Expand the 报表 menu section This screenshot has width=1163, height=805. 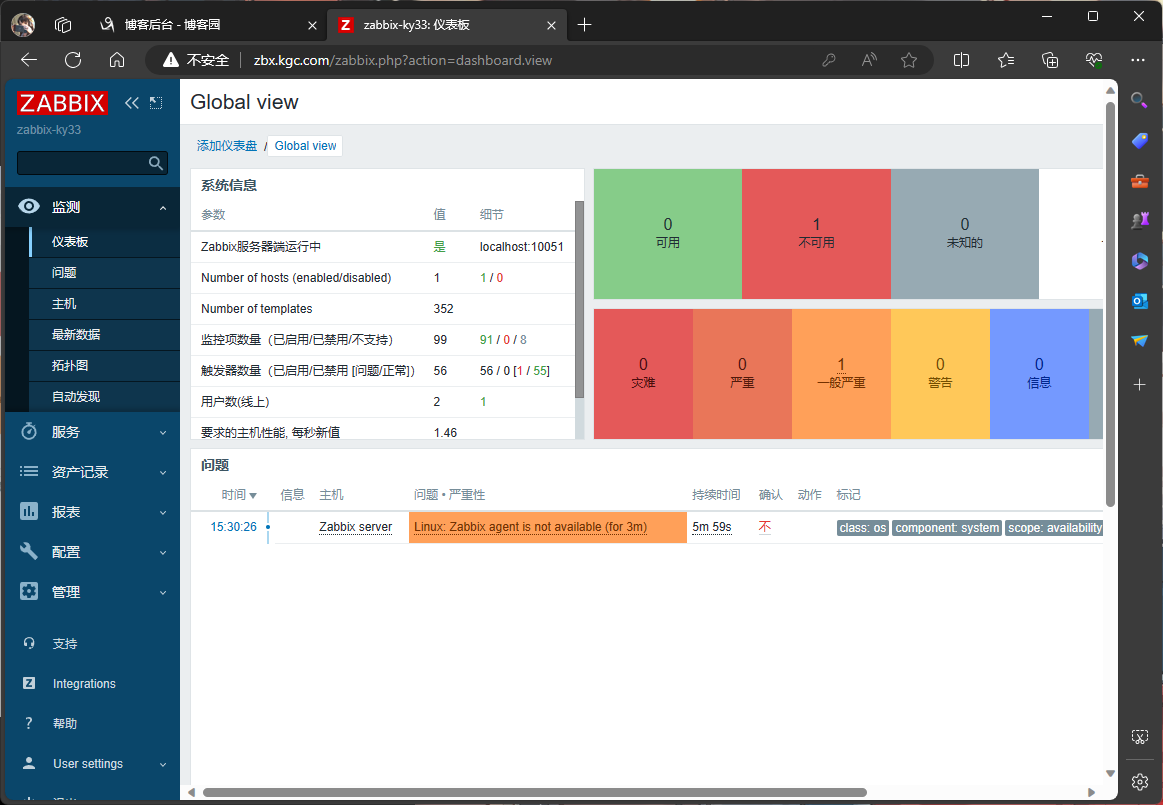tap(93, 512)
